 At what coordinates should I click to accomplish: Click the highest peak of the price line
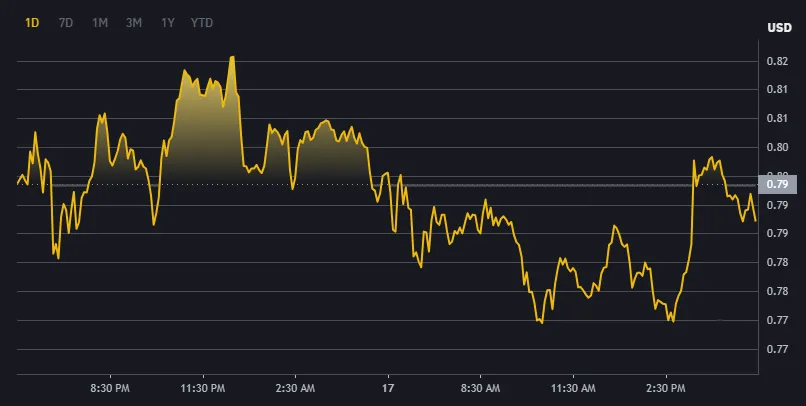pyautogui.click(x=232, y=57)
